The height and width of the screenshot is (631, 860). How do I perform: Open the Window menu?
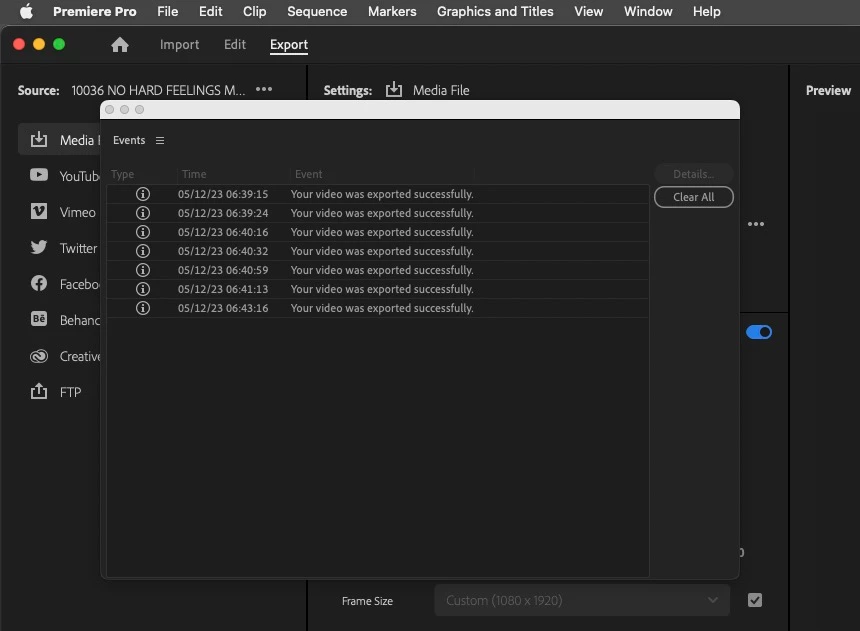click(x=648, y=12)
